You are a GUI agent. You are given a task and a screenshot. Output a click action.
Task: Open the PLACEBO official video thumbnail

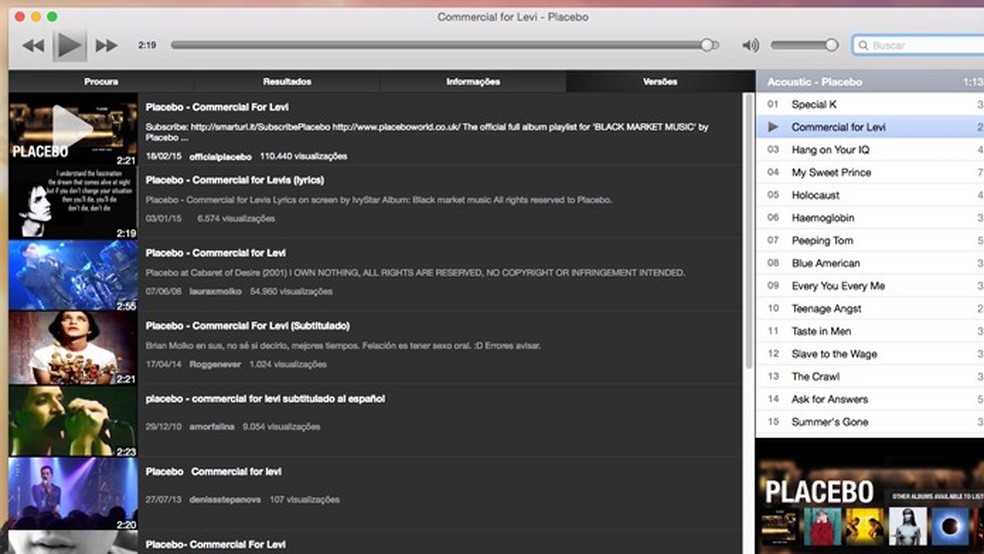[x=73, y=130]
